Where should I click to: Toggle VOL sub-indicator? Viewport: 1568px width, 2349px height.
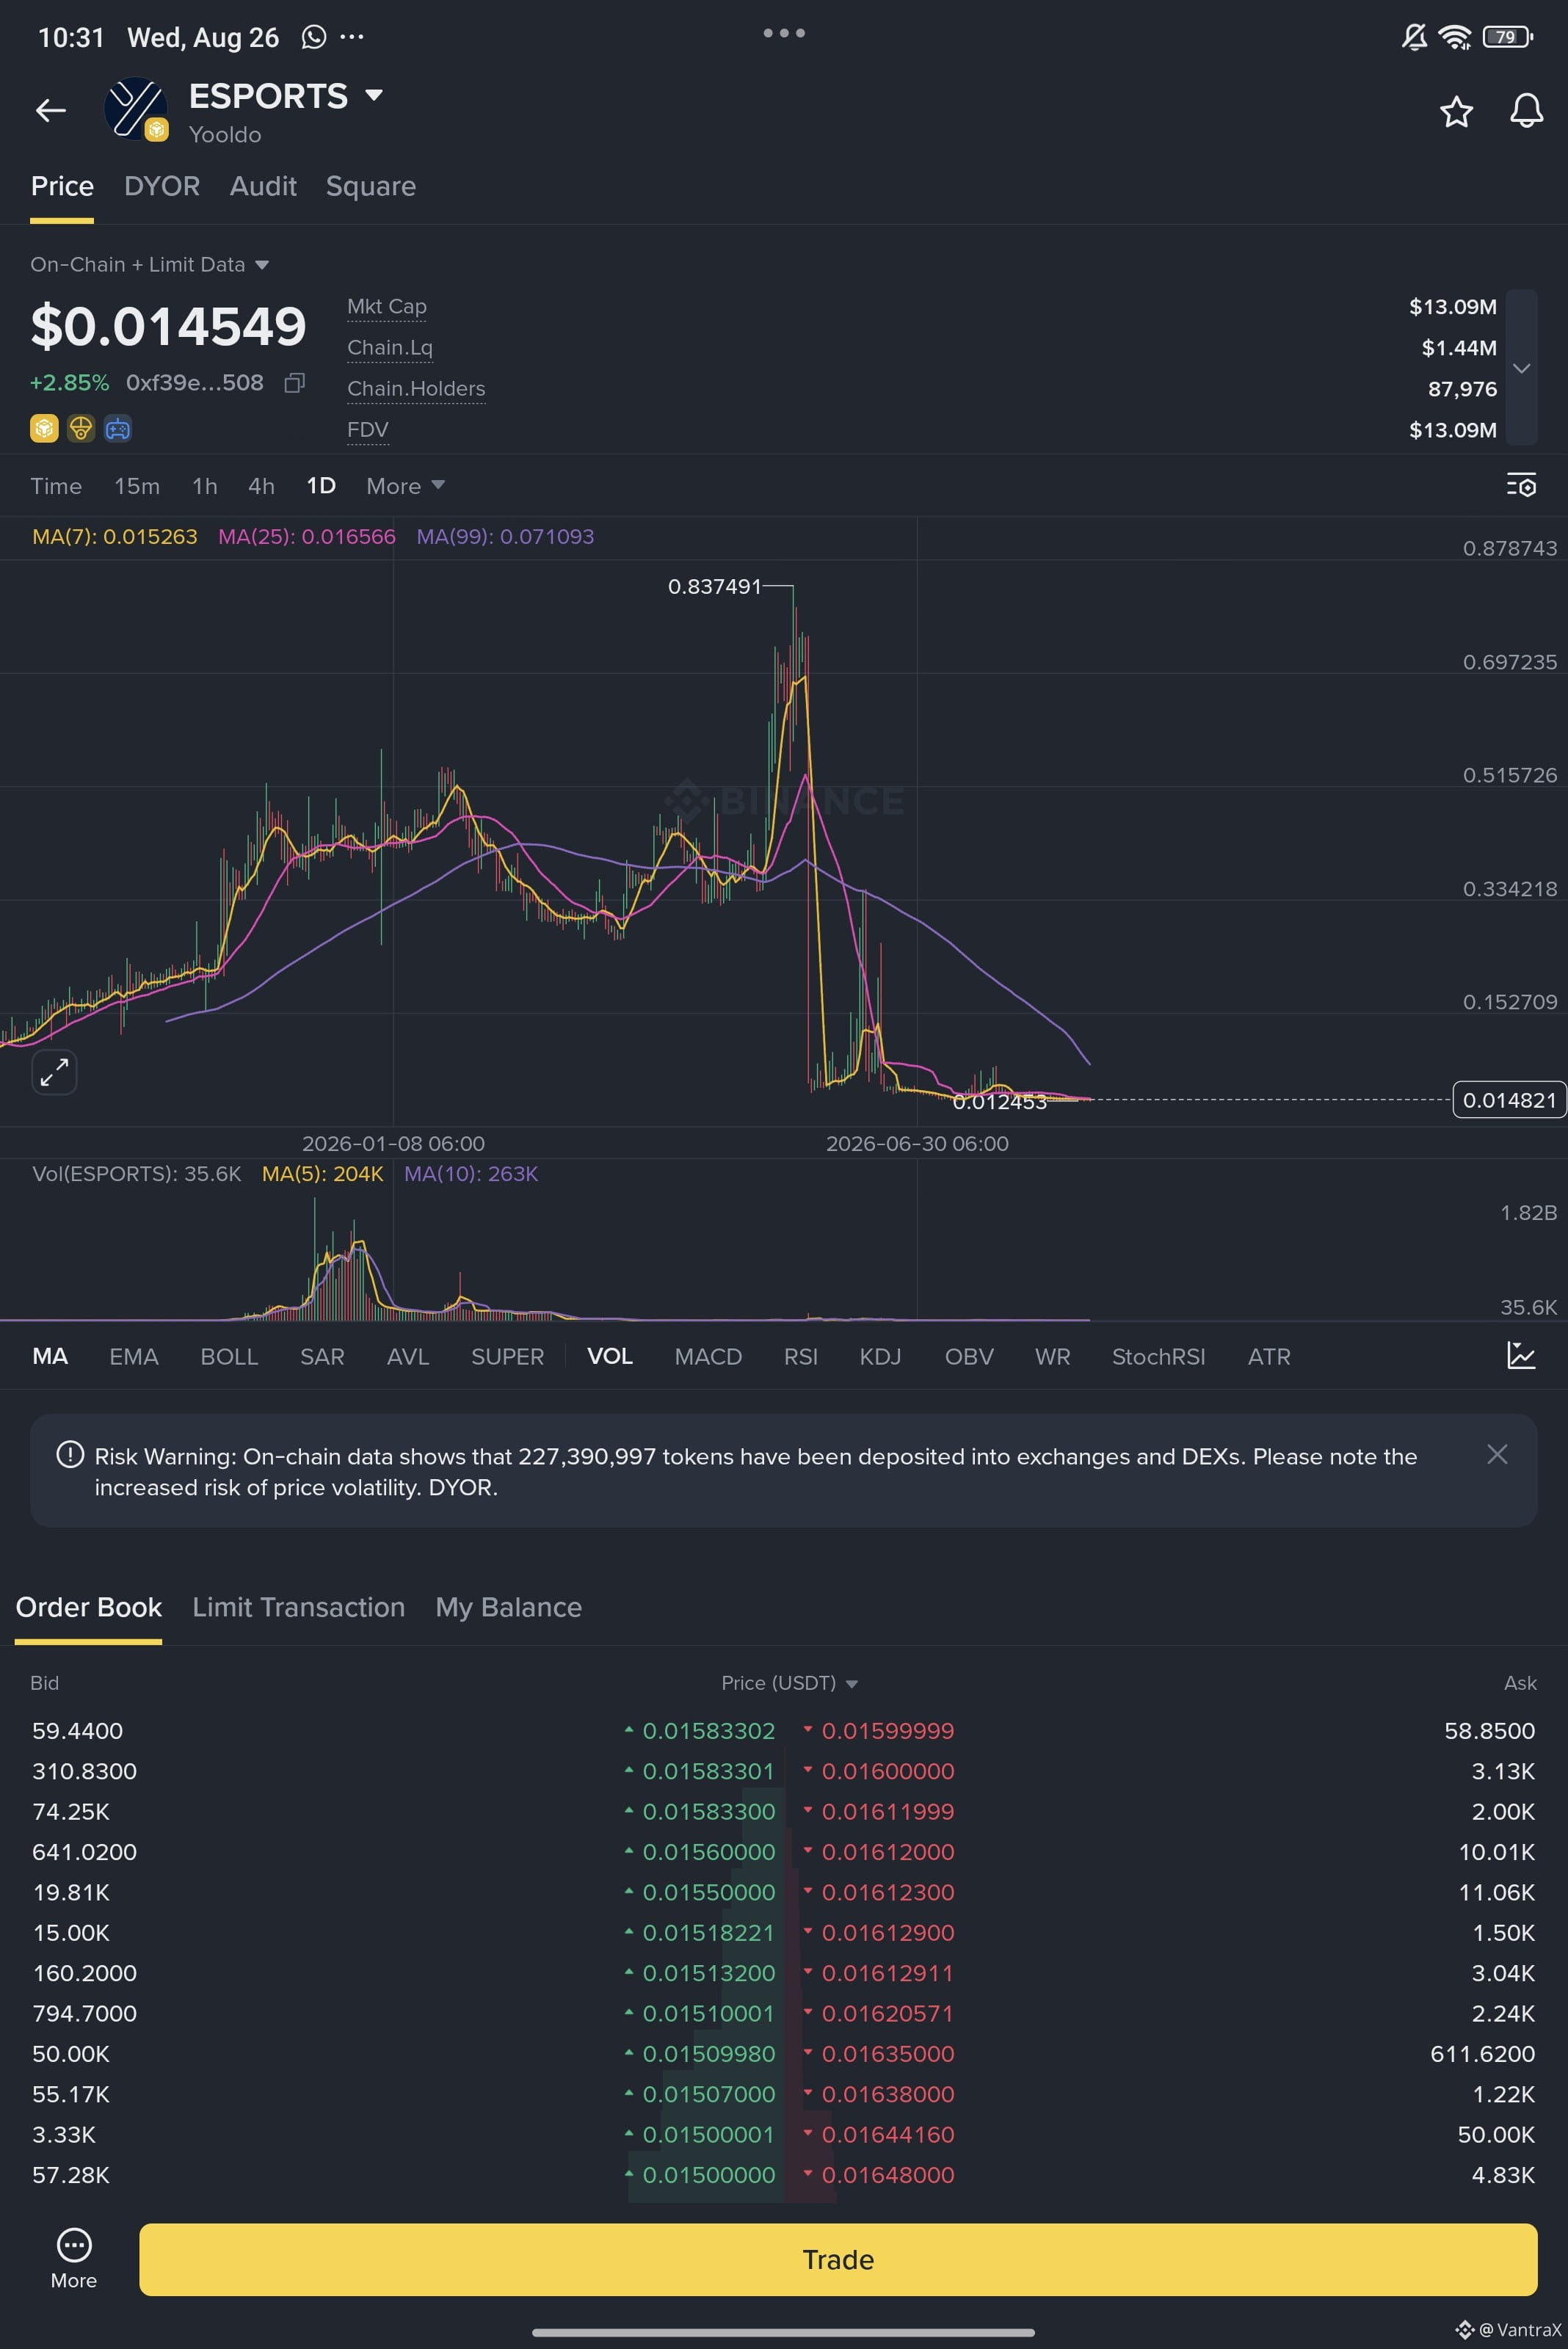coord(610,1357)
